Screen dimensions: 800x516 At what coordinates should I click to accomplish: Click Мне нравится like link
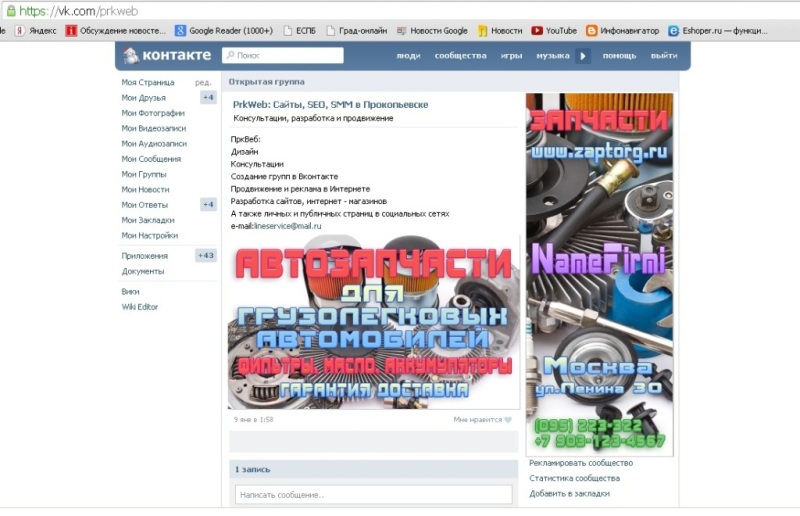pyautogui.click(x=478, y=420)
